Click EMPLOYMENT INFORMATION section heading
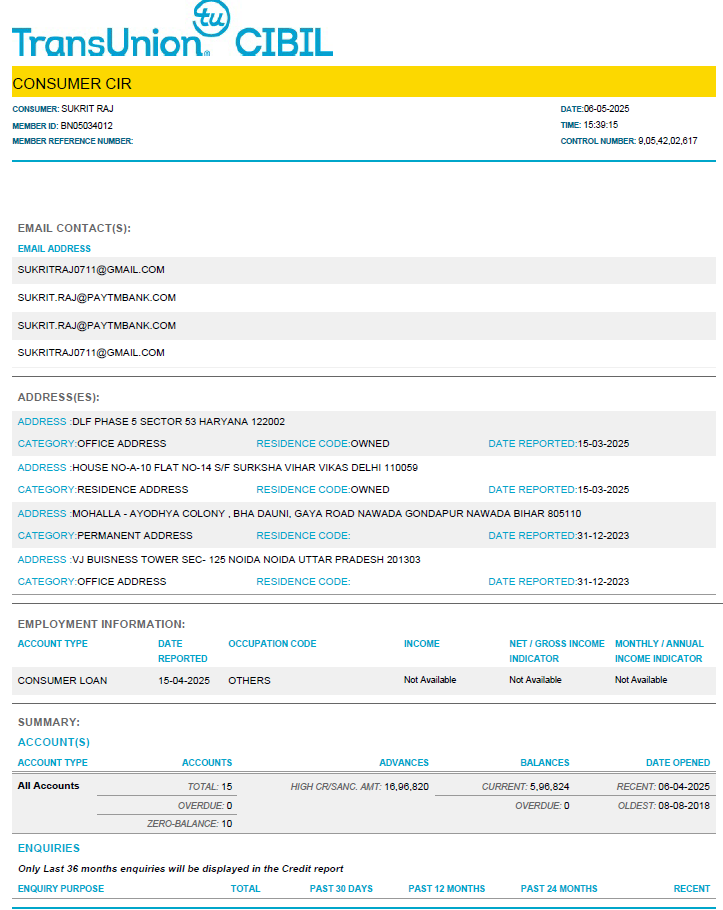The height and width of the screenshot is (910, 723). click(102, 624)
